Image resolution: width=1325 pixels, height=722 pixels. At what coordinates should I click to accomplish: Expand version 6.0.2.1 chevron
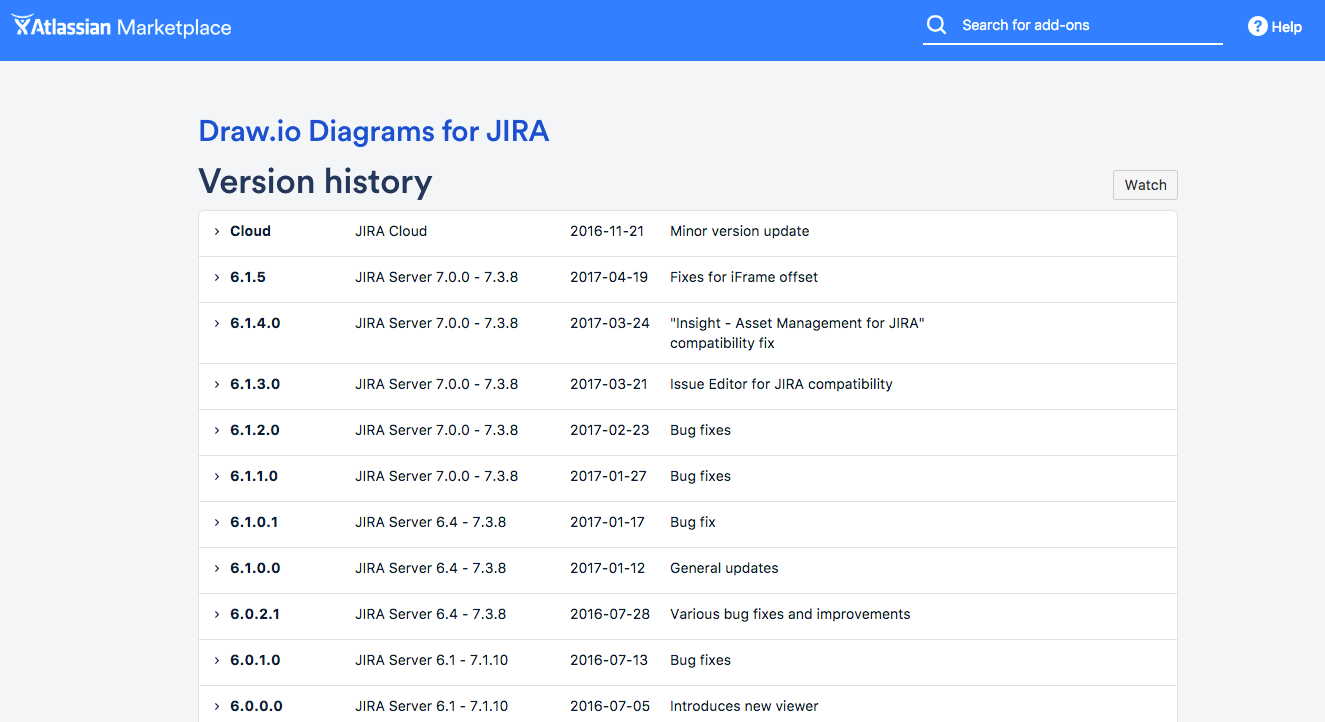pyautogui.click(x=216, y=614)
